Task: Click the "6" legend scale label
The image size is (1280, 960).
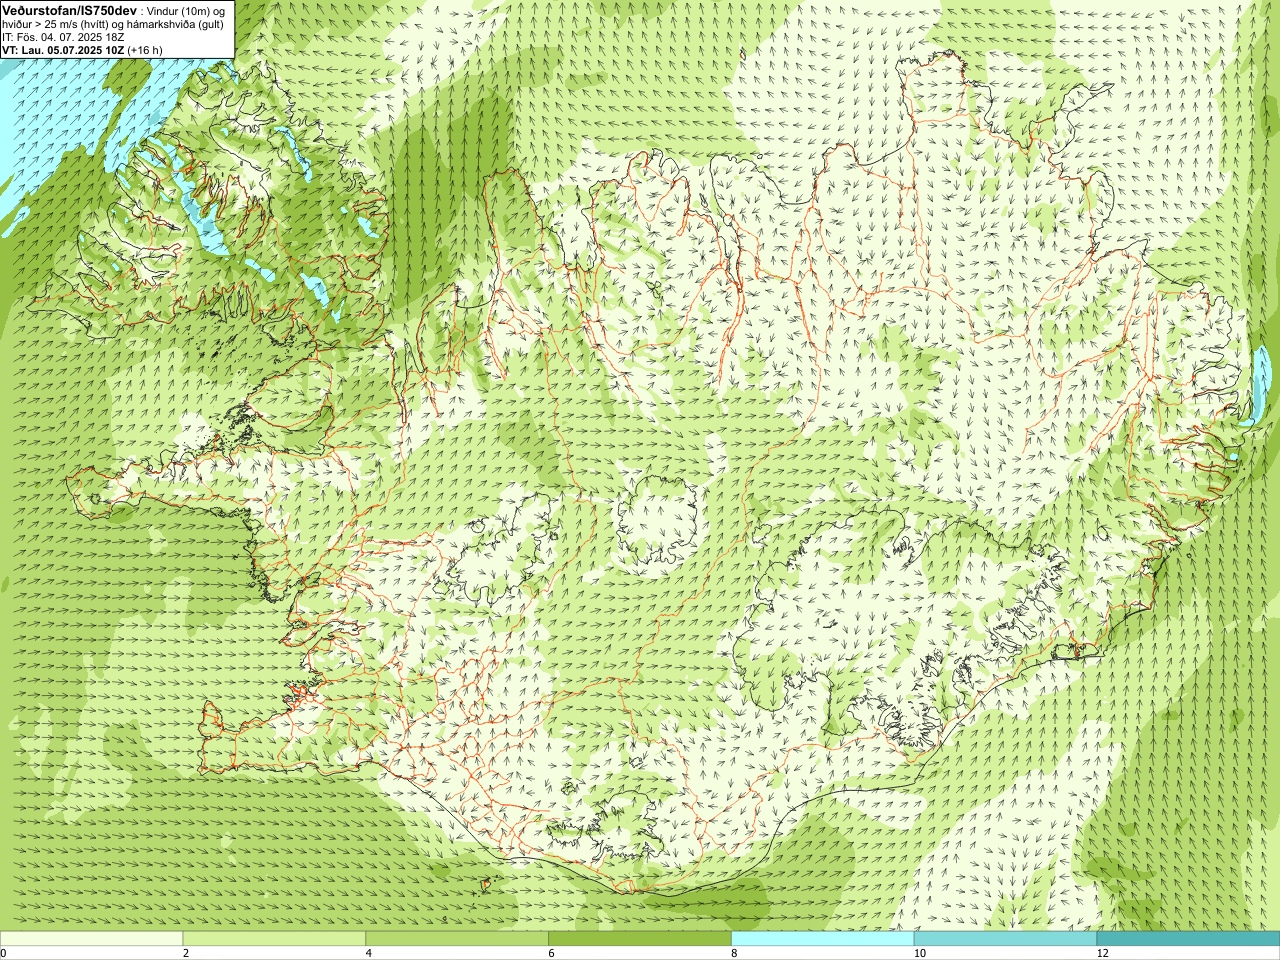Action: pyautogui.click(x=552, y=953)
